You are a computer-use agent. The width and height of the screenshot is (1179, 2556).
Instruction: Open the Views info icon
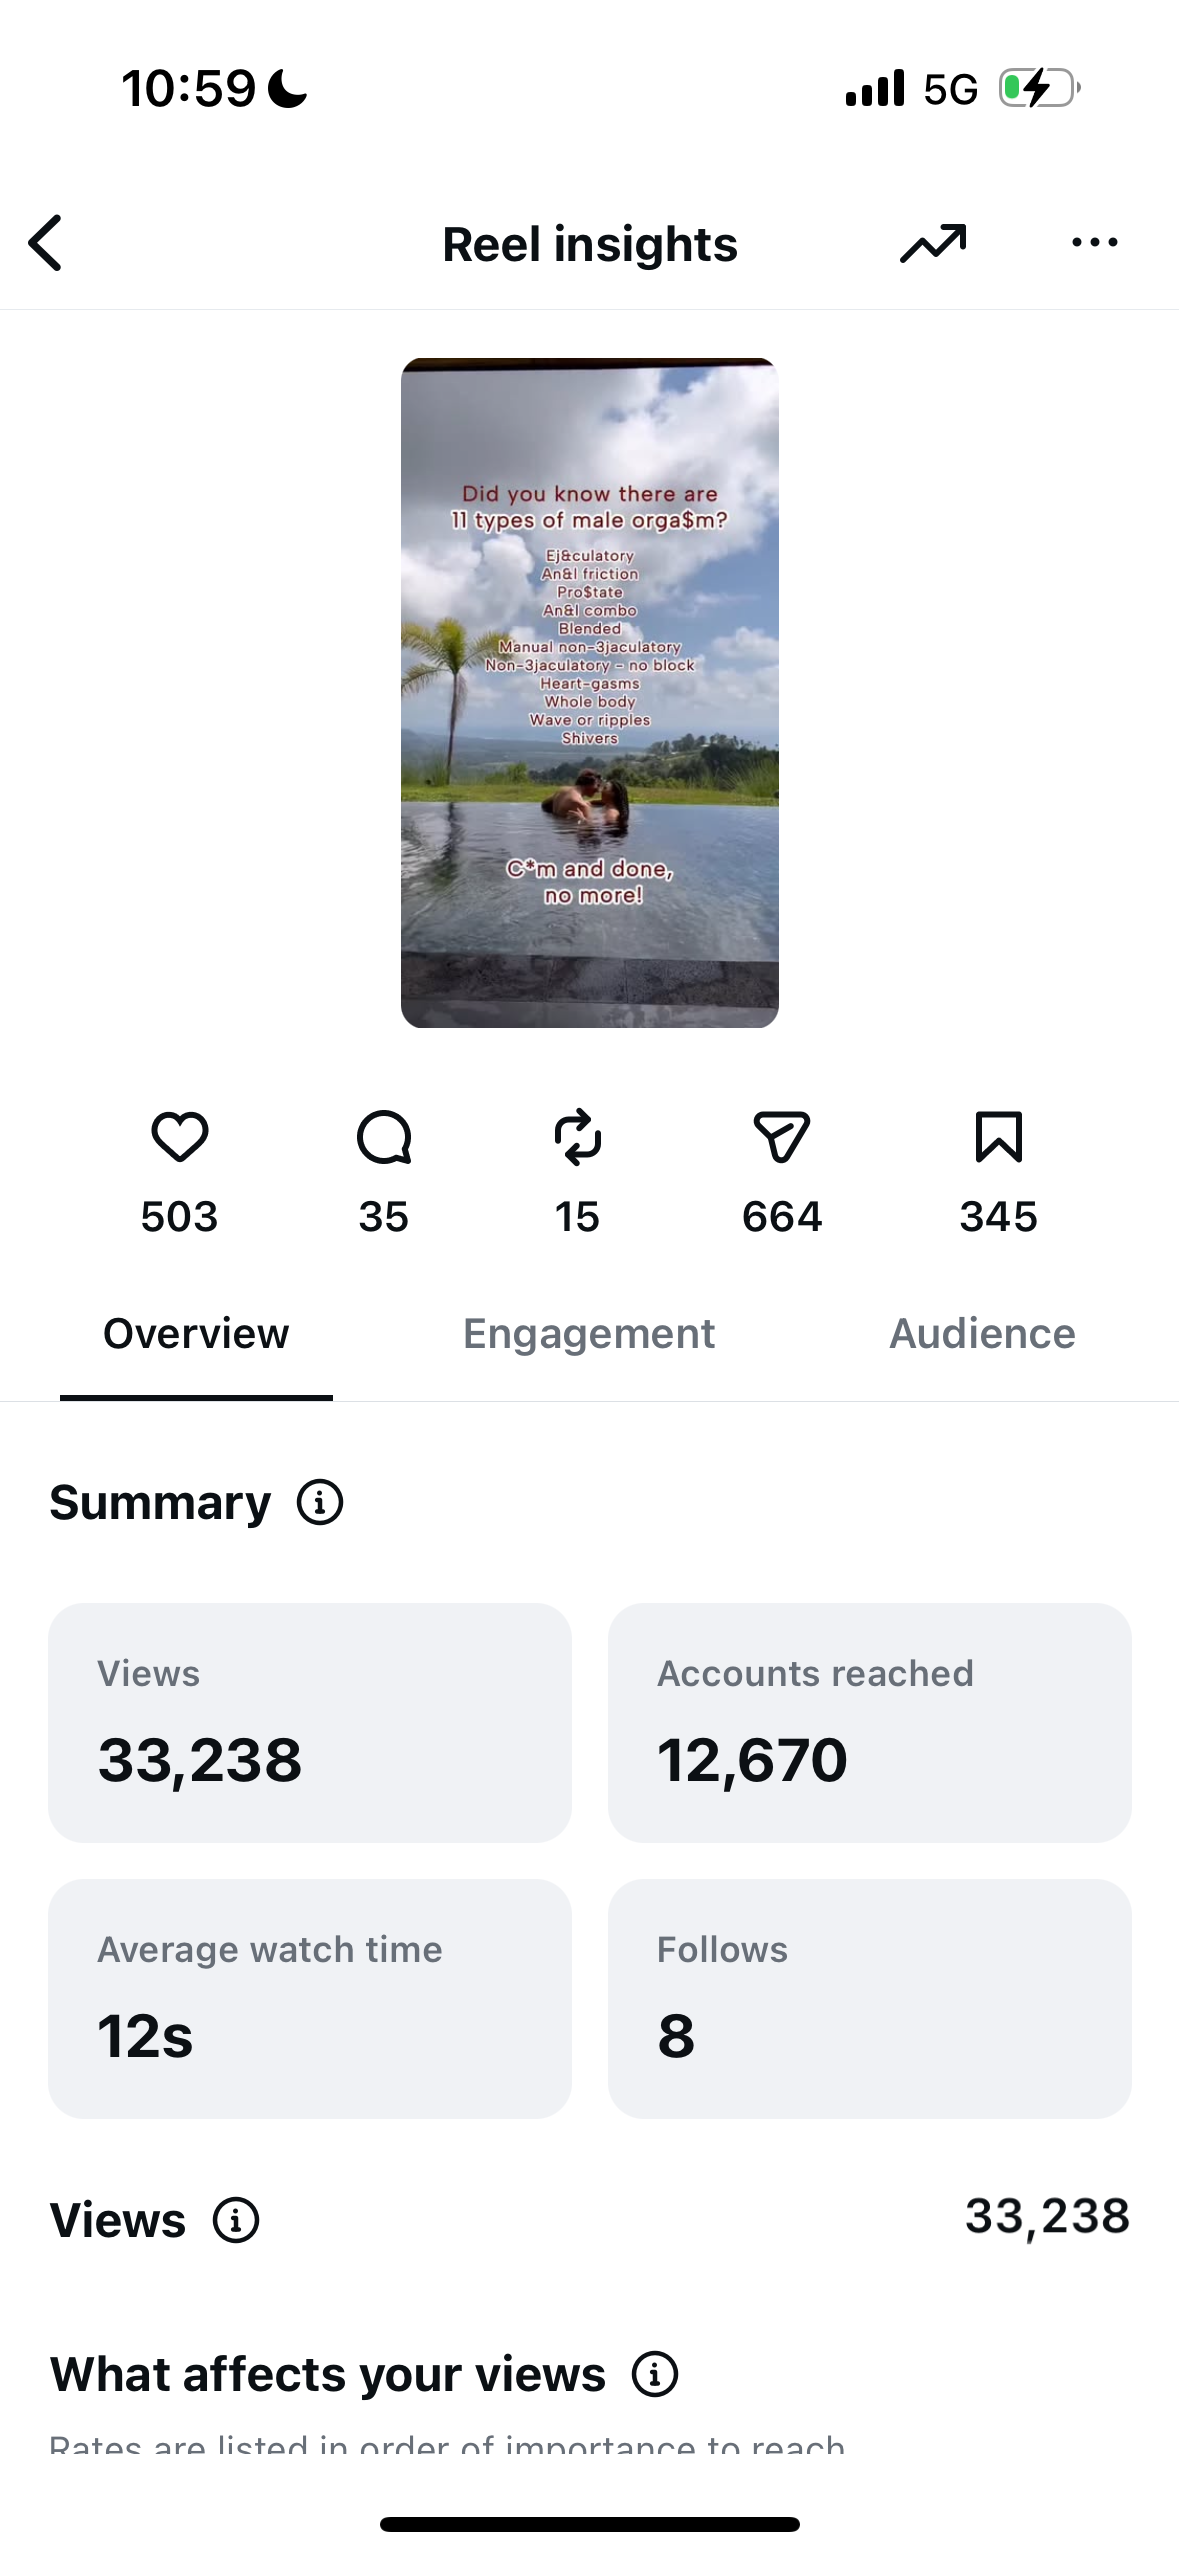pyautogui.click(x=236, y=2220)
